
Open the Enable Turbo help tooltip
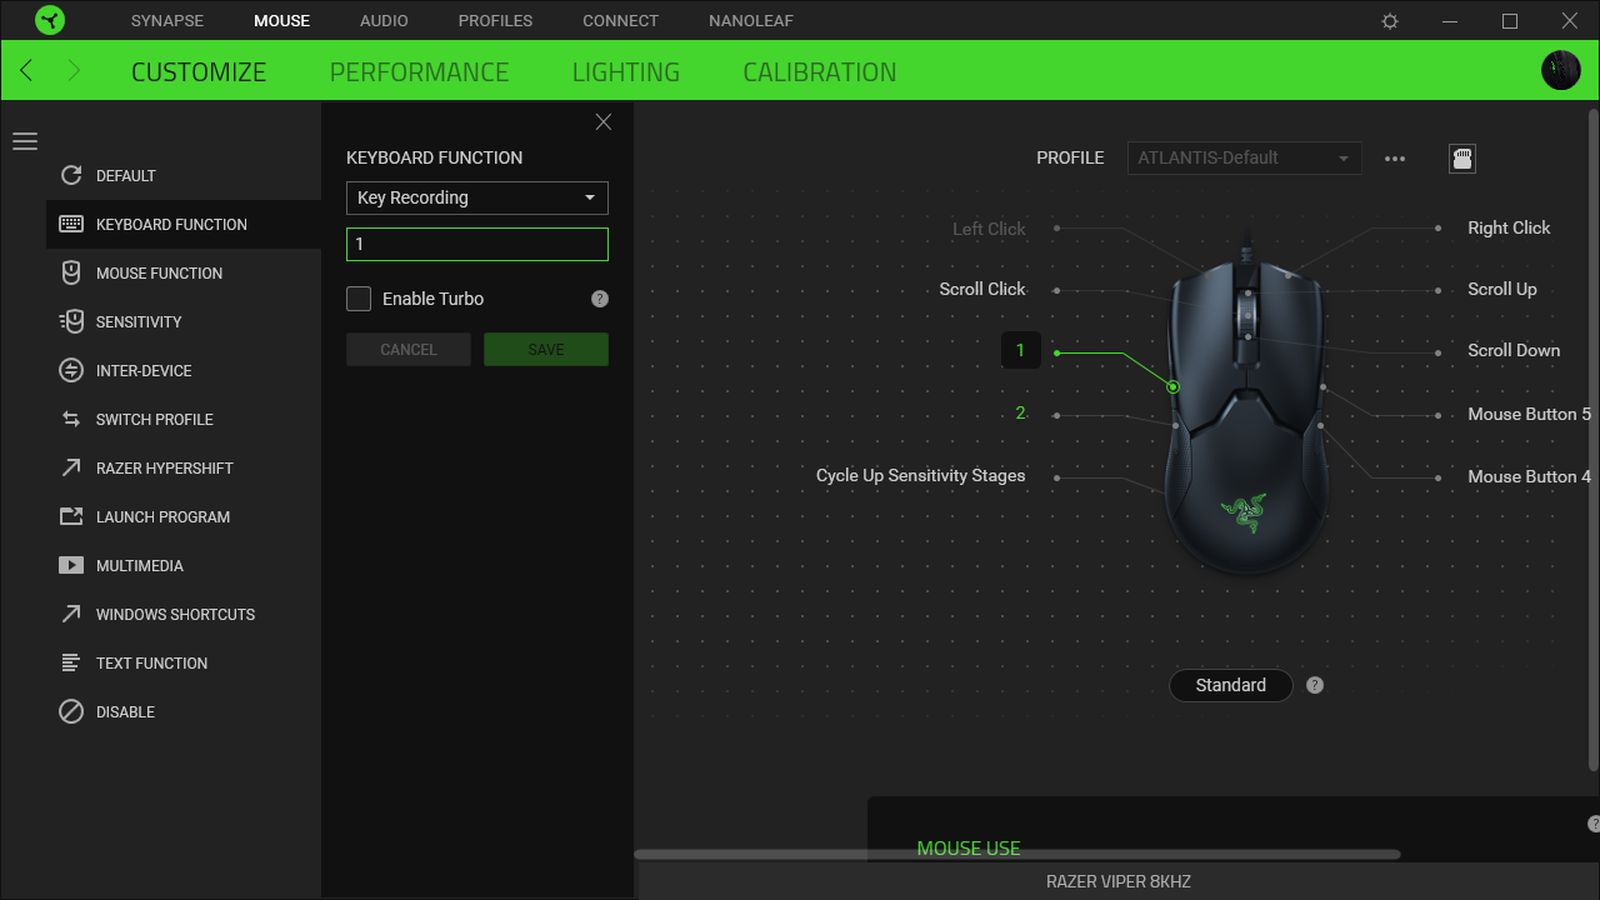600,299
